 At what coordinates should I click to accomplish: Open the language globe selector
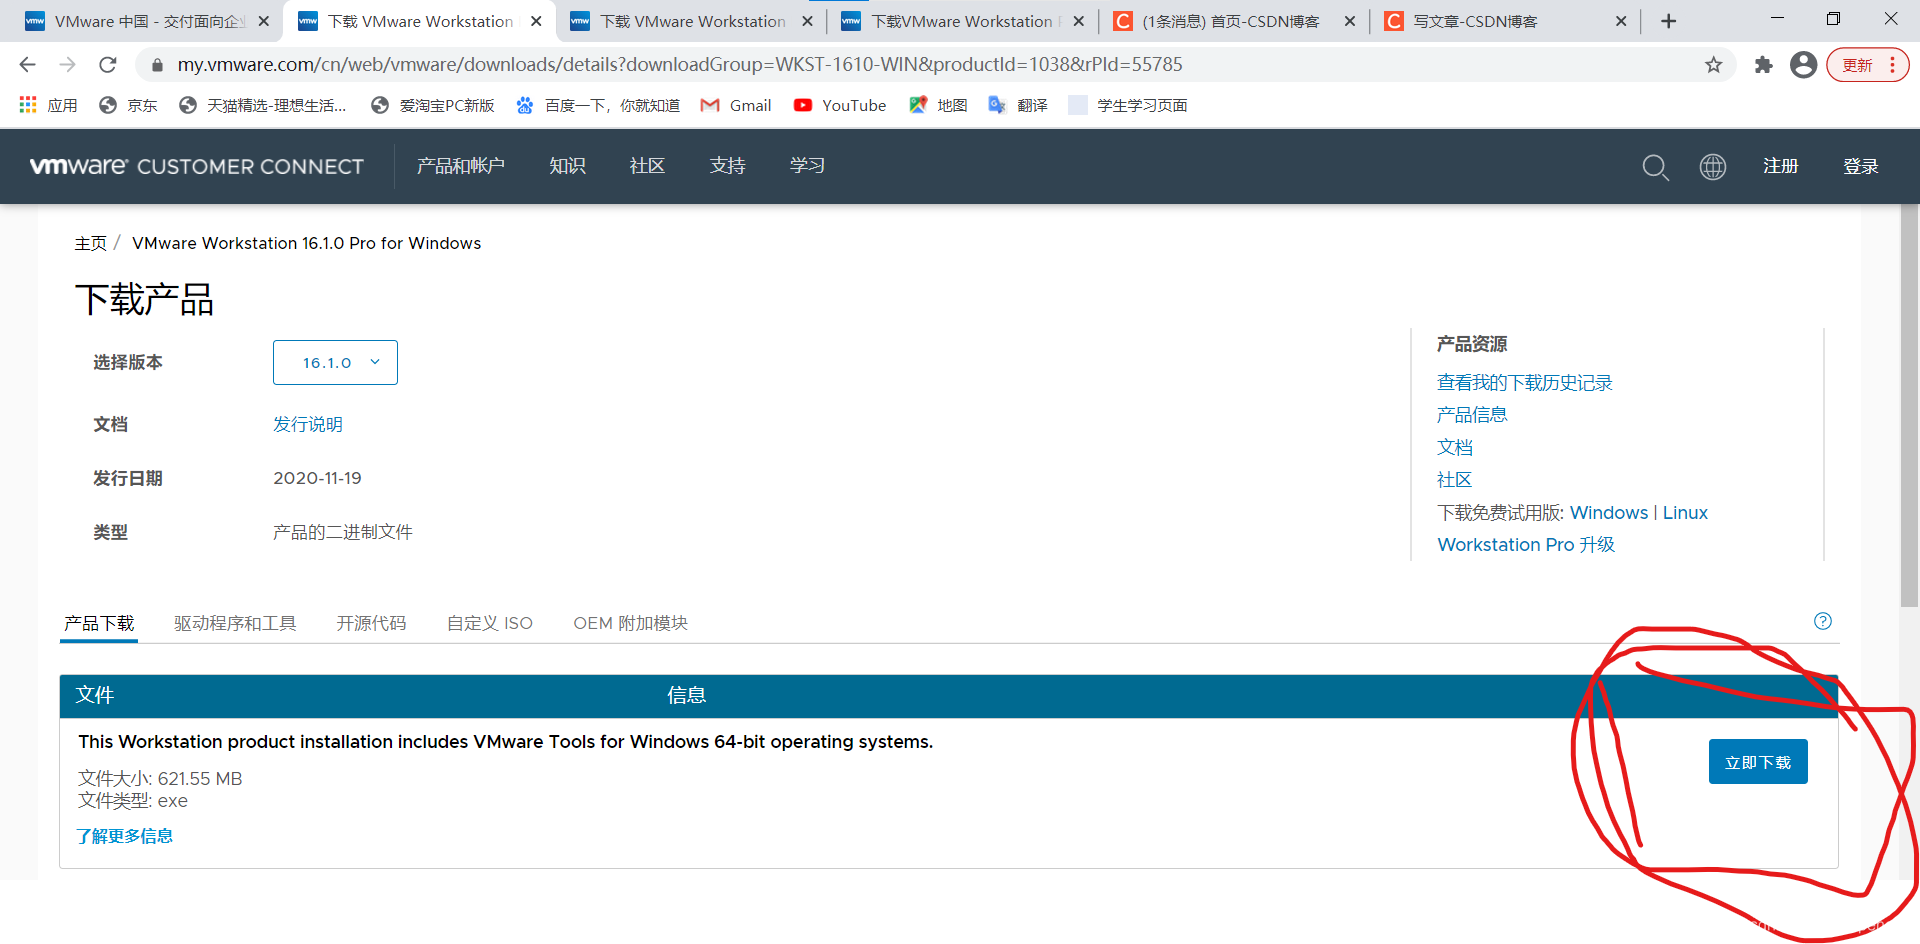click(x=1713, y=167)
